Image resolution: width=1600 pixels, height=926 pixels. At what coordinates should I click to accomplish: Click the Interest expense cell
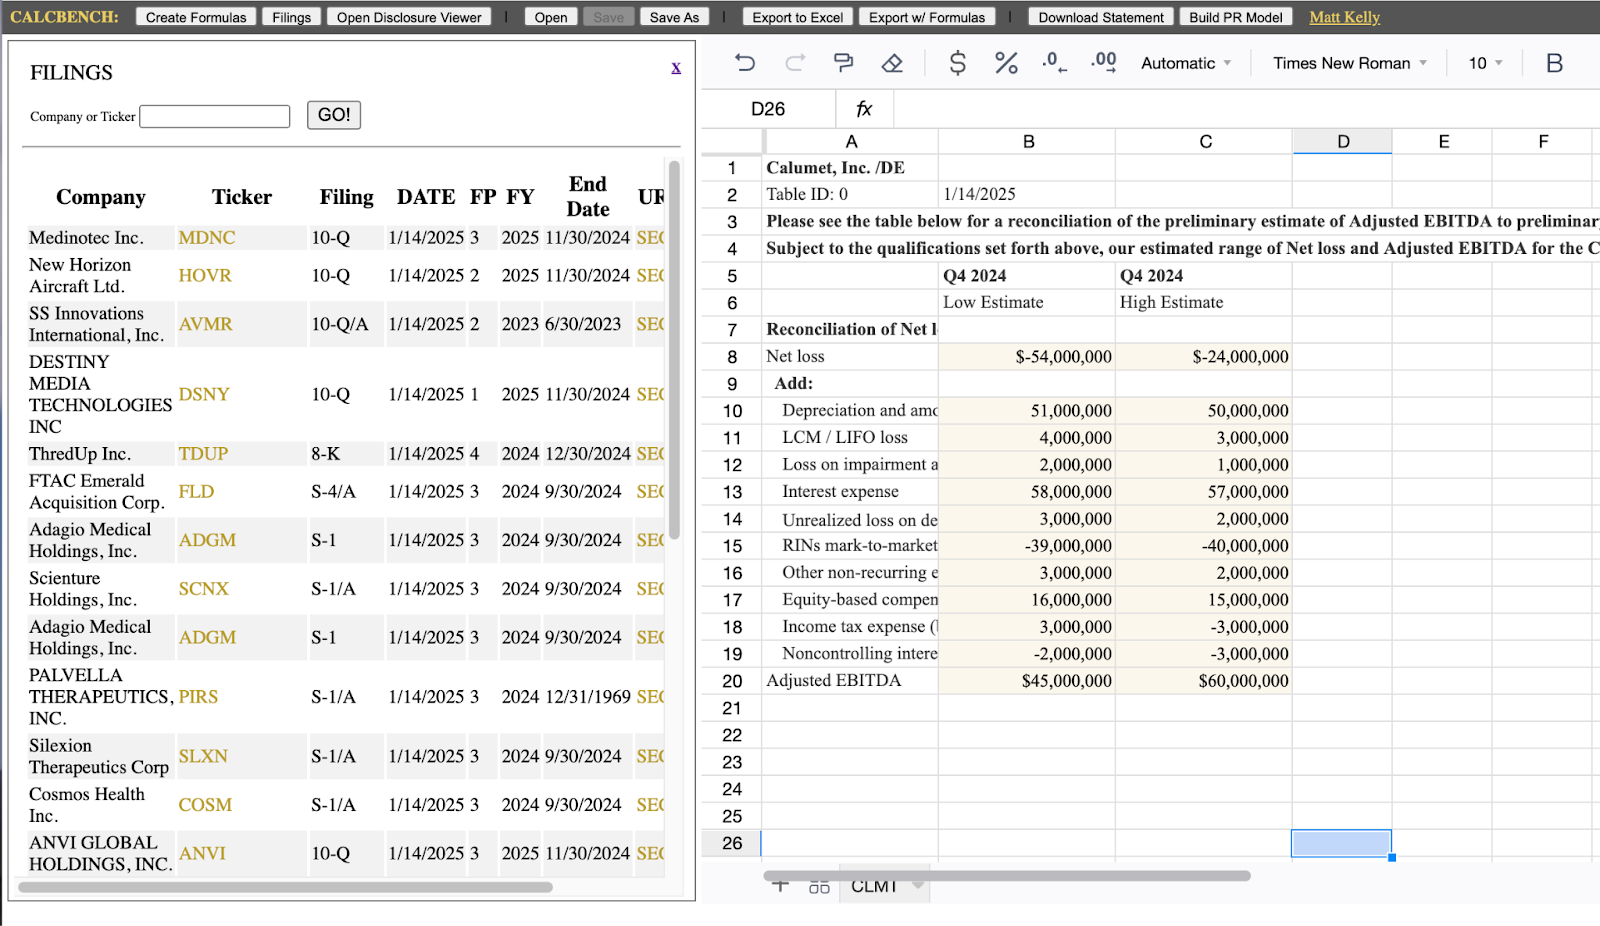tap(850, 492)
